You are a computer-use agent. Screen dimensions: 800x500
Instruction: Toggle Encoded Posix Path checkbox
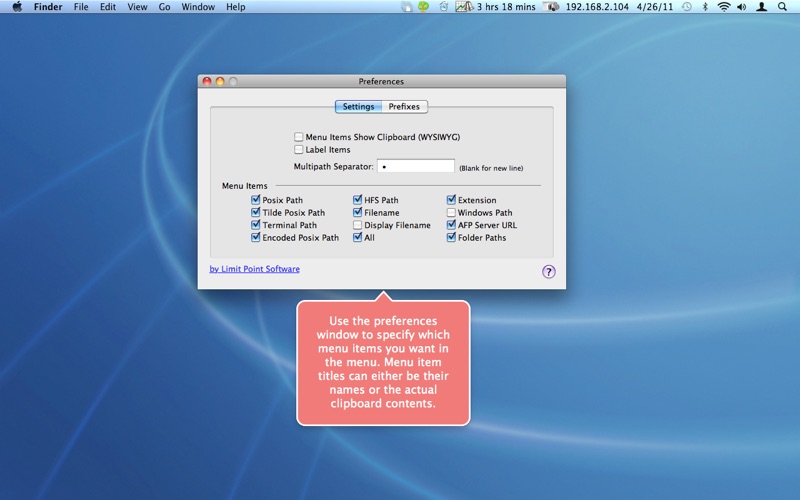tap(256, 237)
